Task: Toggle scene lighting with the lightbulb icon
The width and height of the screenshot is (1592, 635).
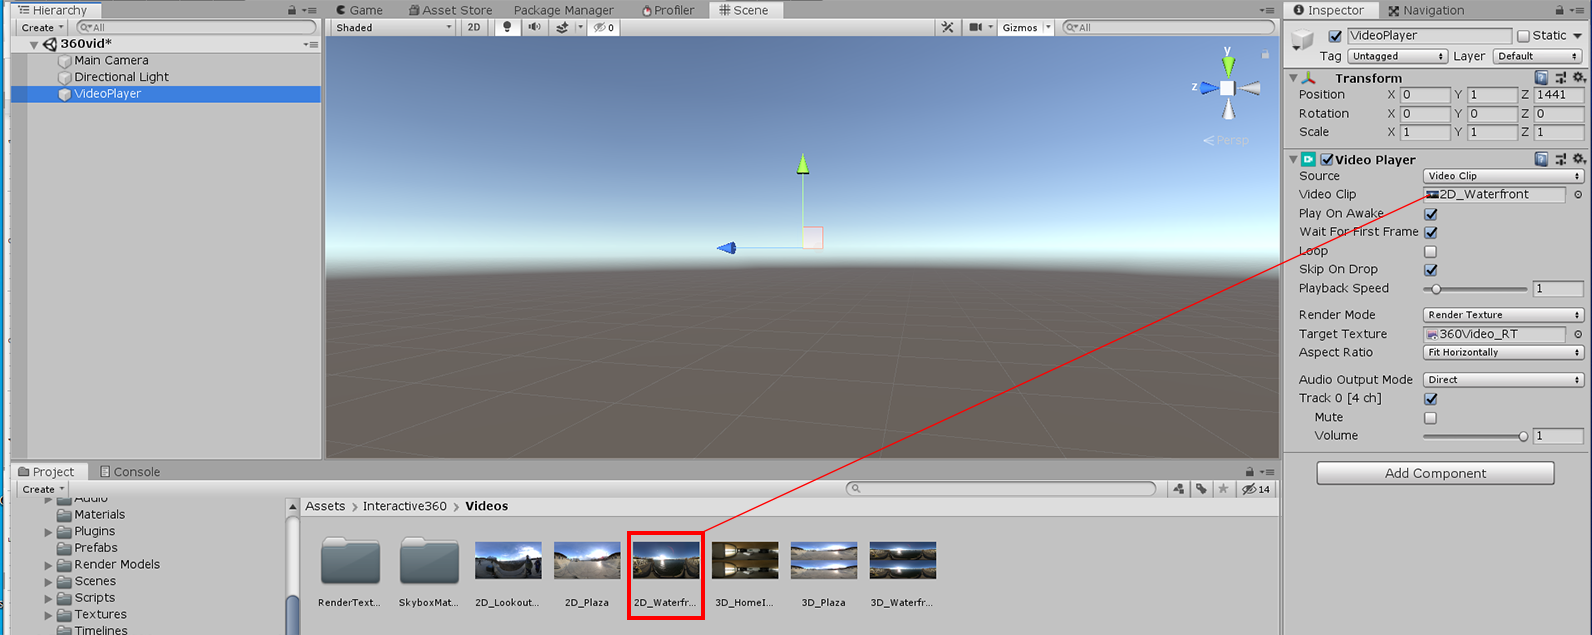Action: 507,27
